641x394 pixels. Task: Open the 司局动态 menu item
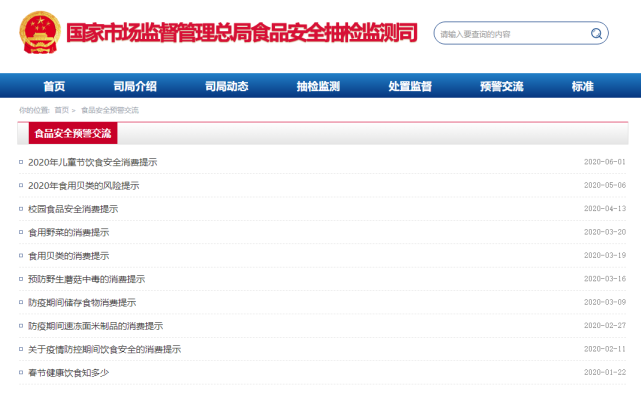click(x=226, y=86)
